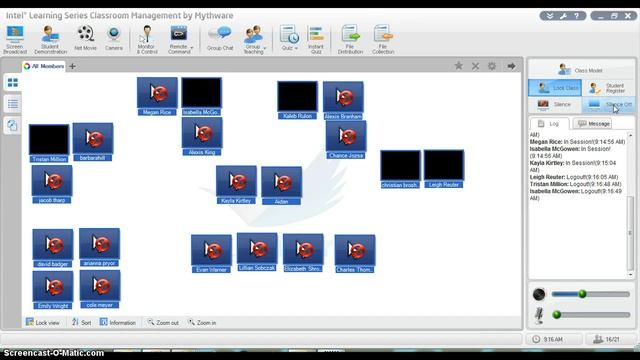Click the right arrow icon in tab bar
640x360 pixels.
pyautogui.click(x=511, y=66)
